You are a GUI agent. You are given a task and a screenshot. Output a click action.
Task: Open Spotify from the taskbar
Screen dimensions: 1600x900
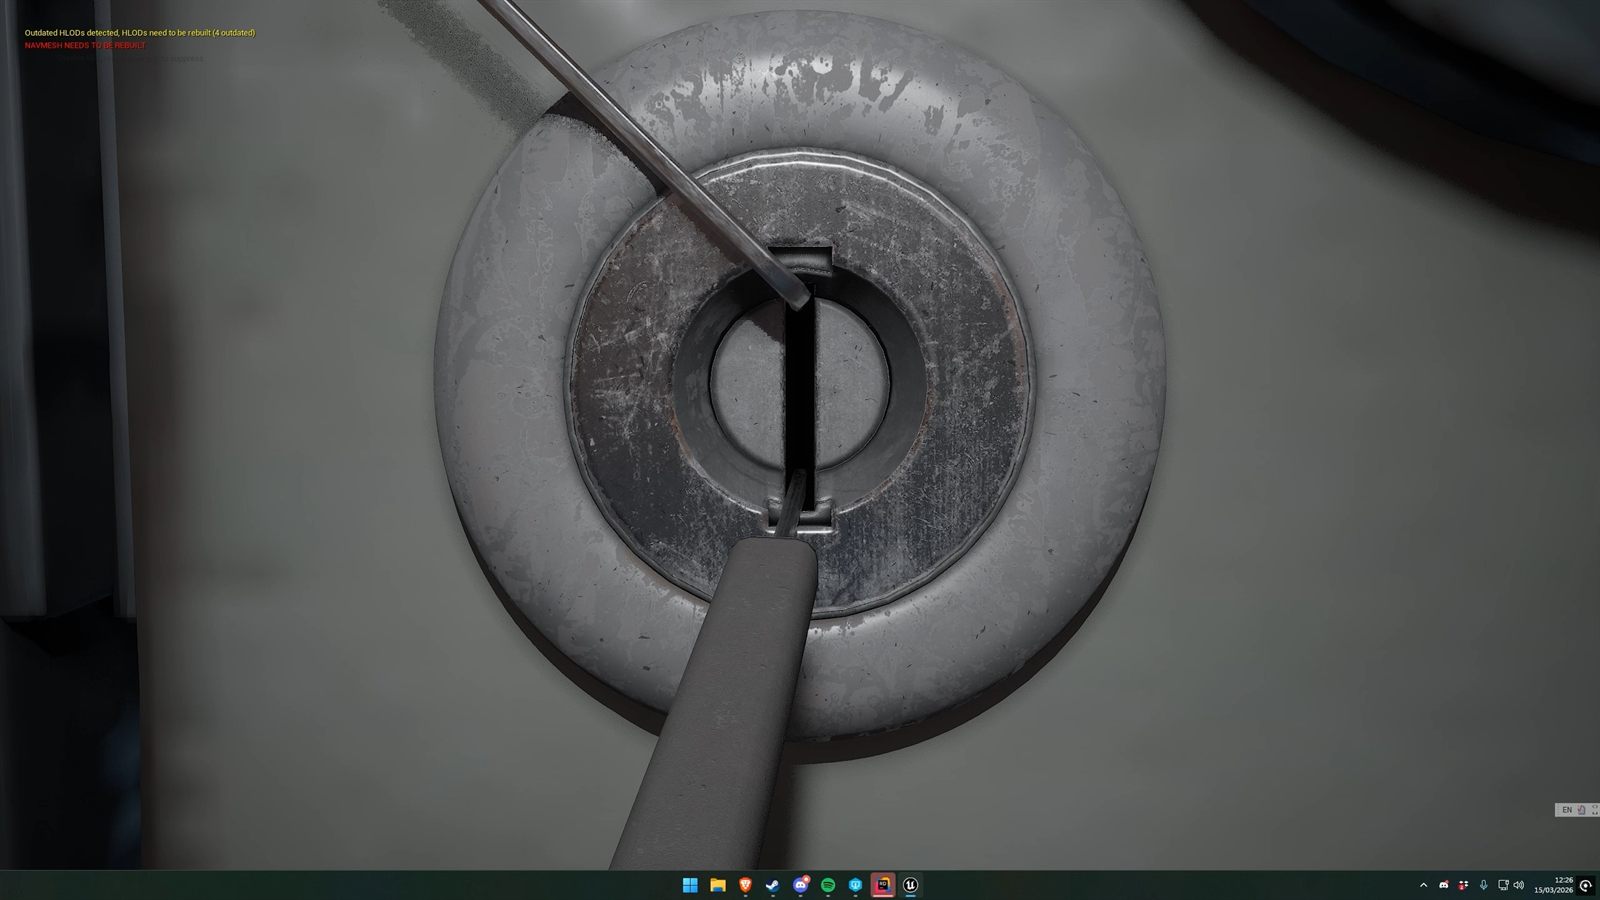[828, 885]
